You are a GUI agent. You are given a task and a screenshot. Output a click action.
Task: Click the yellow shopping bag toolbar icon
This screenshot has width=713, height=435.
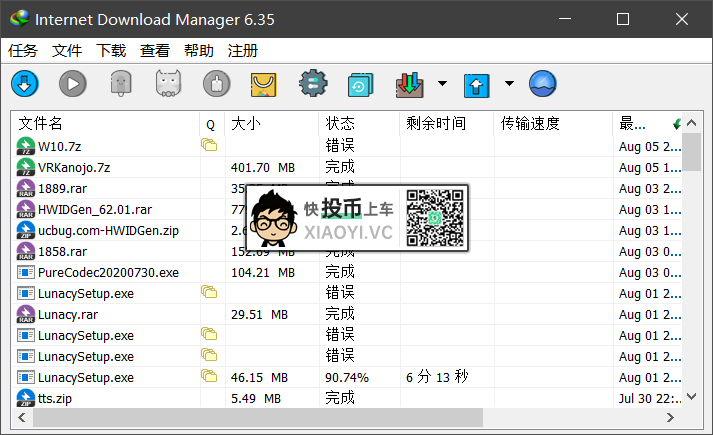tap(264, 83)
